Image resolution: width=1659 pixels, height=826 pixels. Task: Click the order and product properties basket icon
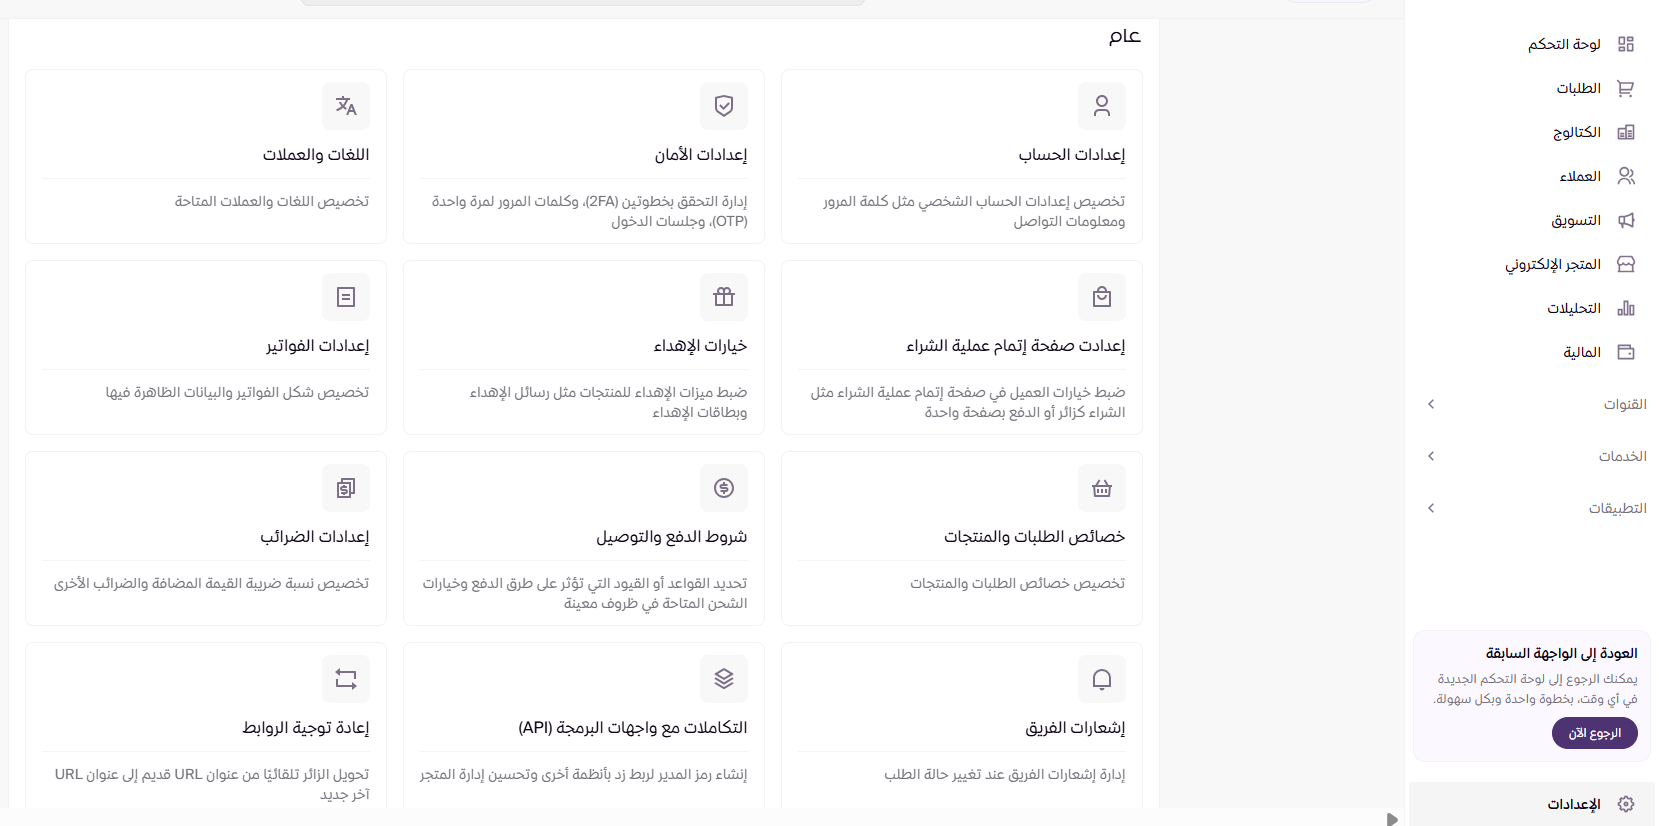(1101, 488)
